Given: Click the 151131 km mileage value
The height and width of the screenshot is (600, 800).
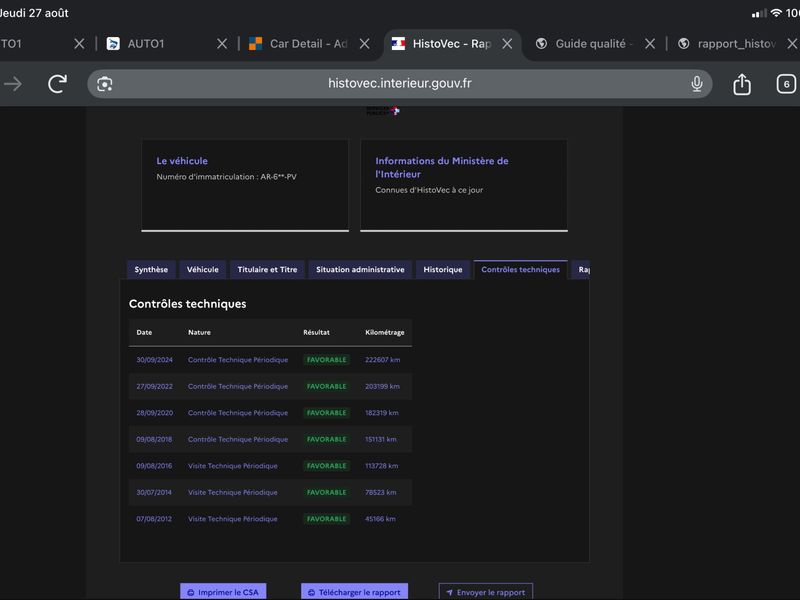Looking at the screenshot, I should 381,439.
